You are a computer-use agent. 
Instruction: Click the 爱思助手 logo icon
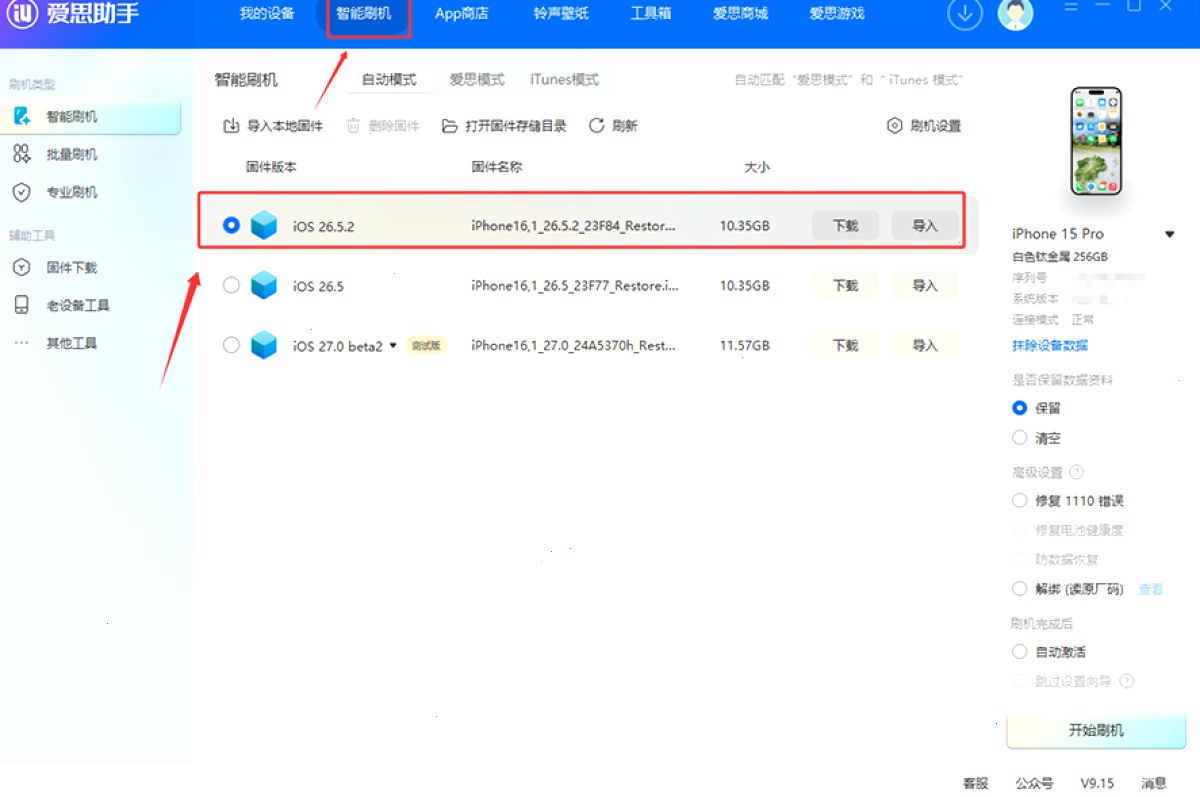click(x=20, y=15)
